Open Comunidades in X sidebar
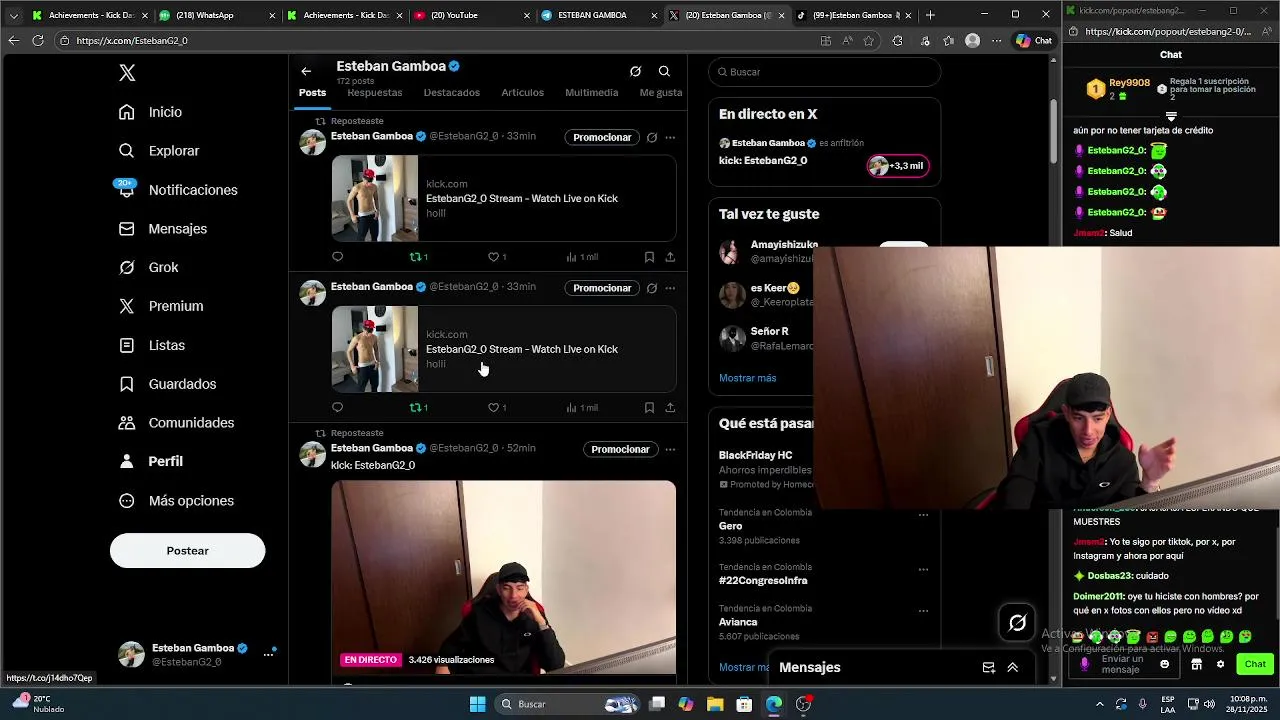Image resolution: width=1280 pixels, height=720 pixels. [176, 423]
